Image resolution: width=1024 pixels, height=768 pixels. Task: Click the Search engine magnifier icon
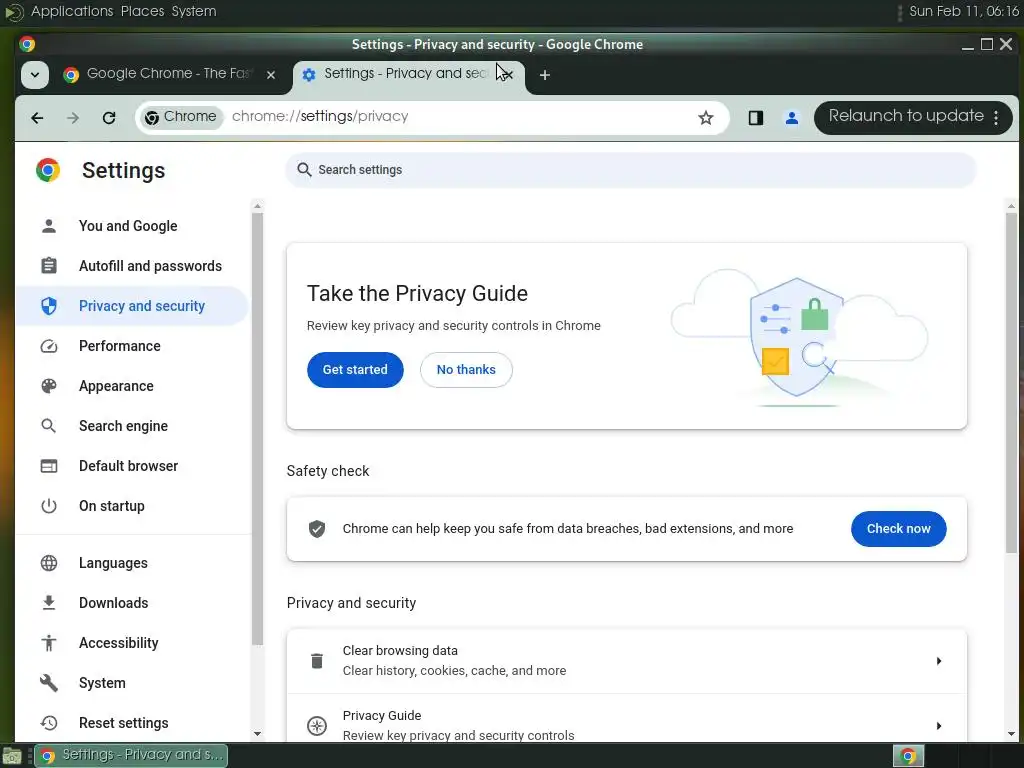(x=49, y=426)
